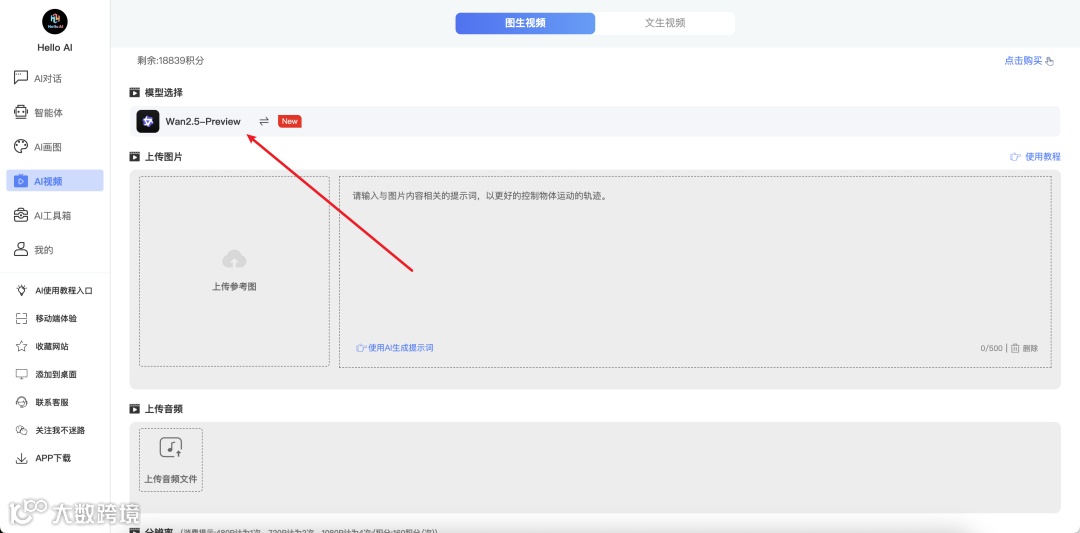Open the 使用教程 link
The image size is (1080, 533).
(x=1043, y=156)
